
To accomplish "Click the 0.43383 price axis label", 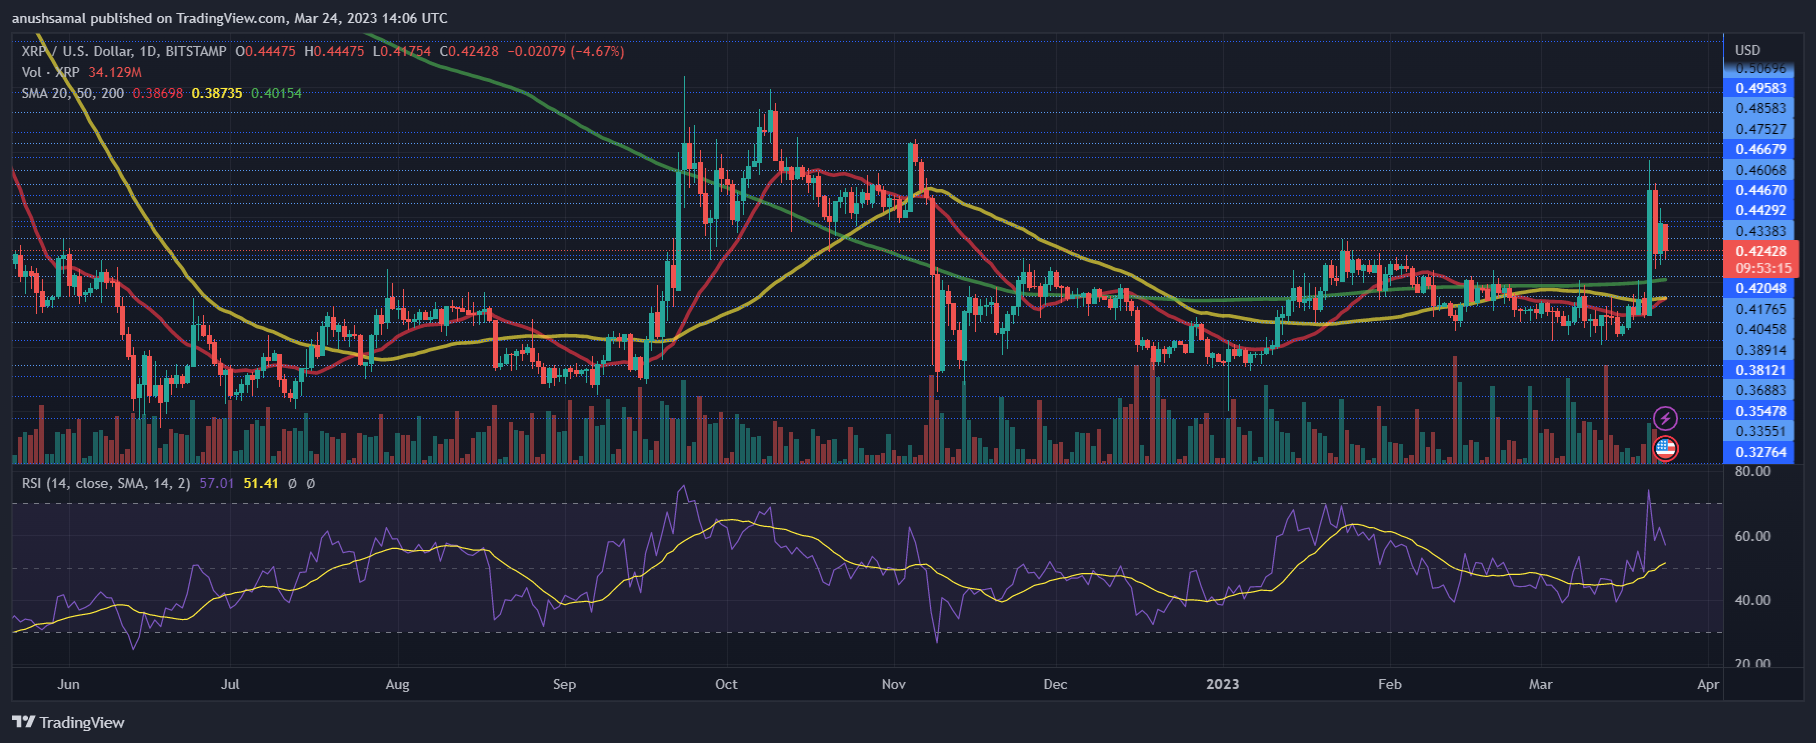I will click(x=1761, y=231).
